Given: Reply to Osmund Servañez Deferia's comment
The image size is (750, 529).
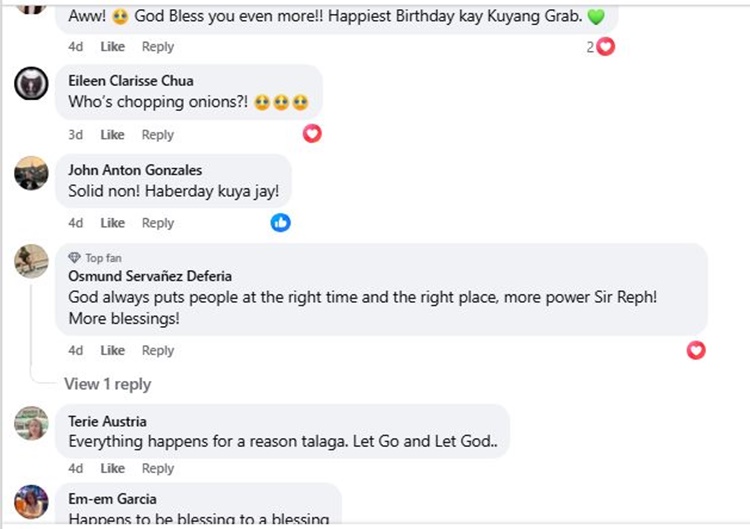Looking at the screenshot, I should coord(158,351).
